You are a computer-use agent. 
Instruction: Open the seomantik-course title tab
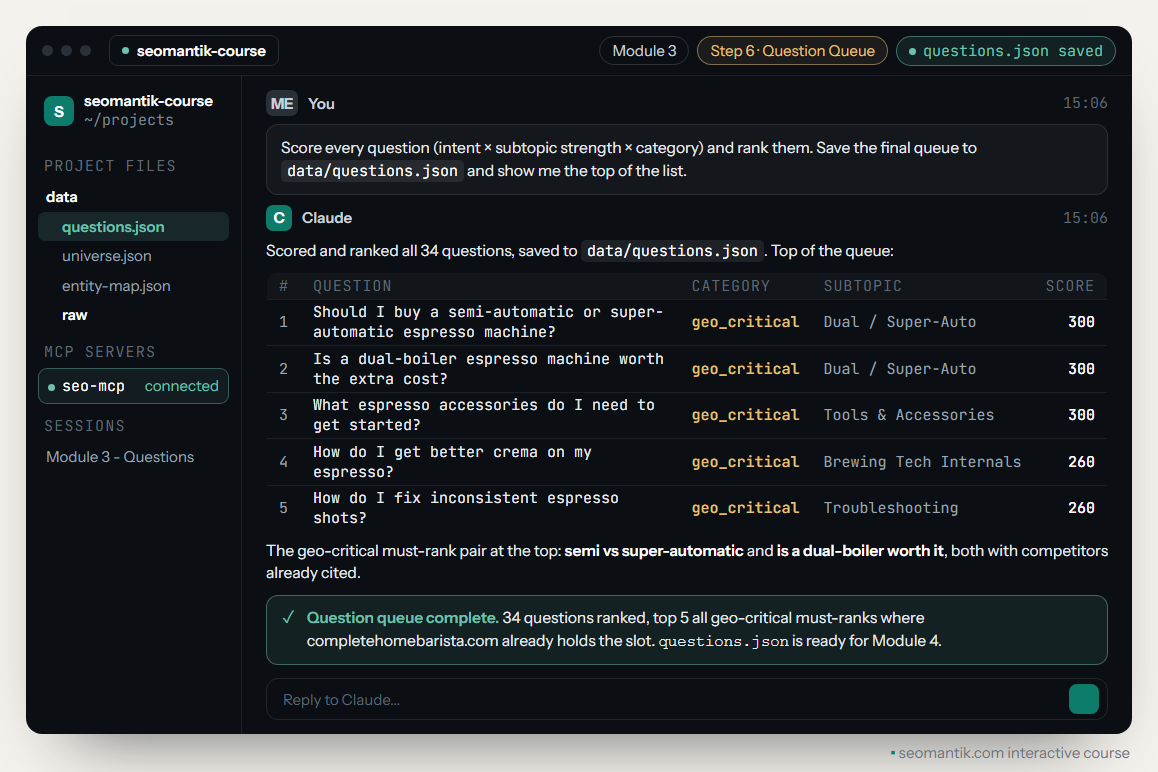[194, 51]
